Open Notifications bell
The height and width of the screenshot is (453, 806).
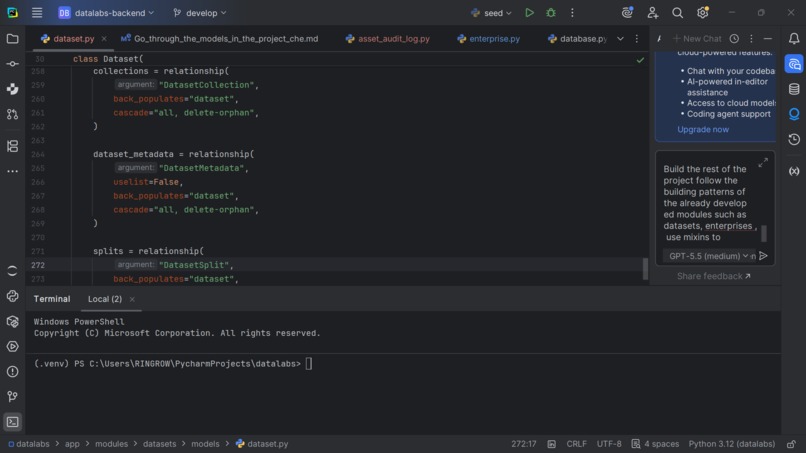pyautogui.click(x=794, y=39)
